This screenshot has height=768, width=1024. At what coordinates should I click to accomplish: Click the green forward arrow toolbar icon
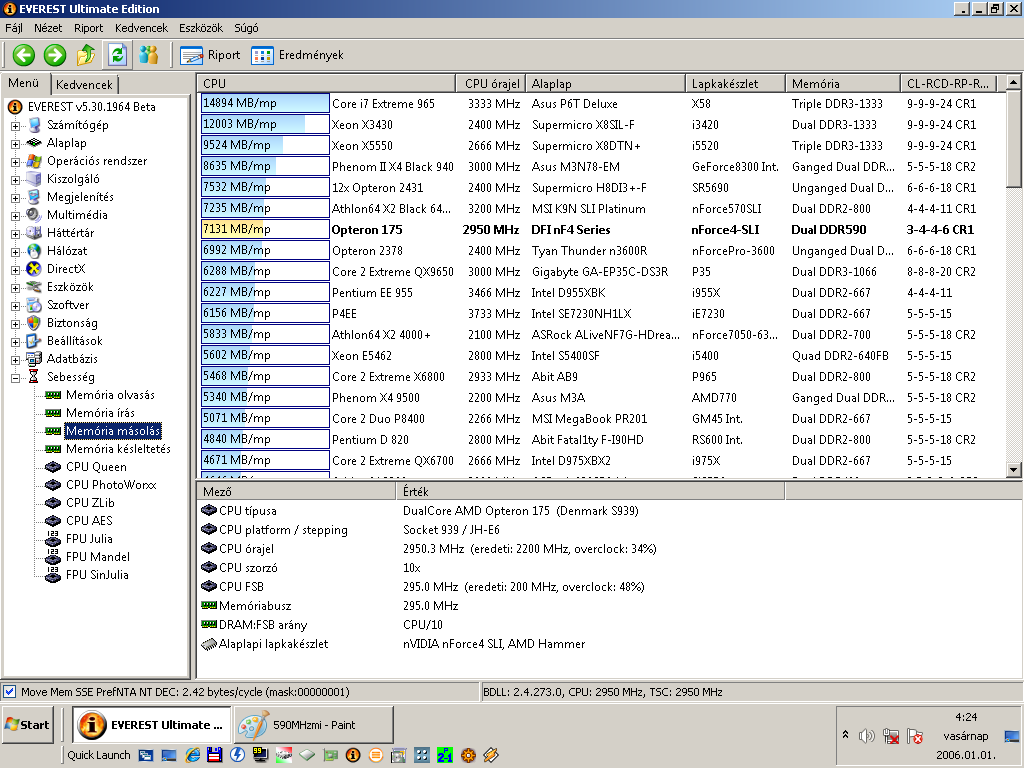click(x=55, y=55)
